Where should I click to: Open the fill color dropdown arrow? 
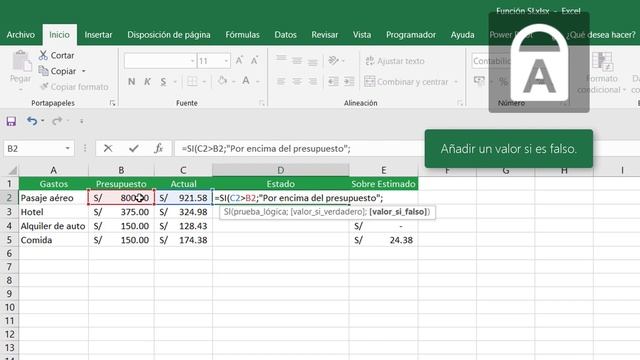coord(233,82)
